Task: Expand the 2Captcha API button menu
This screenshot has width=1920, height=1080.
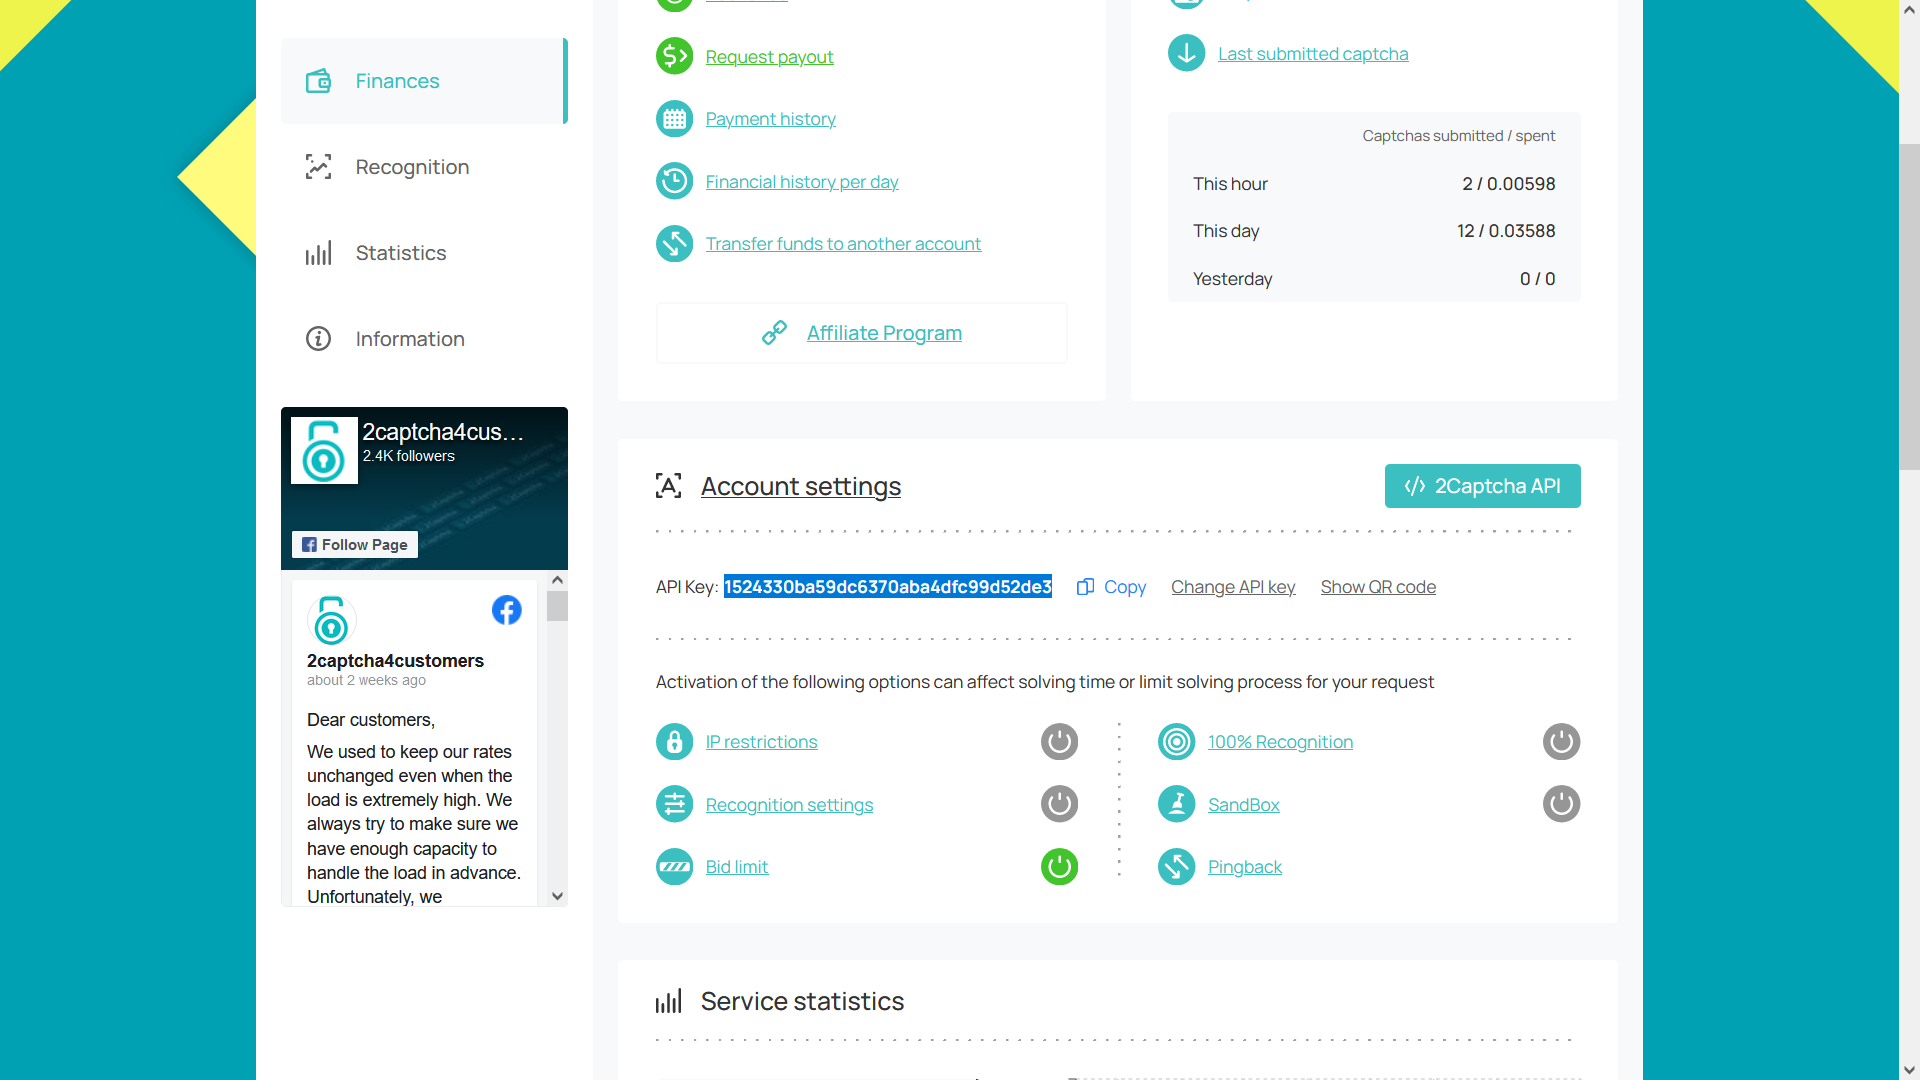Action: [x=1482, y=485]
